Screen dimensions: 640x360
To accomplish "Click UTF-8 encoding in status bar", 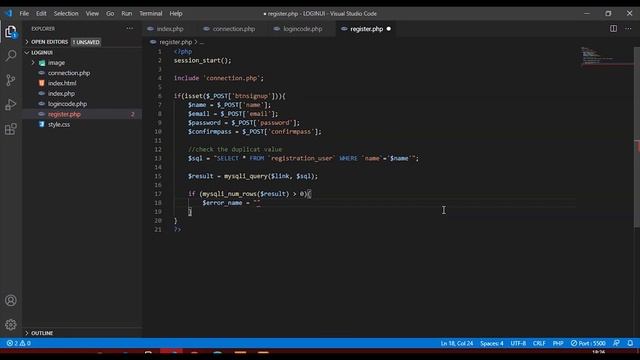I will (518, 343).
